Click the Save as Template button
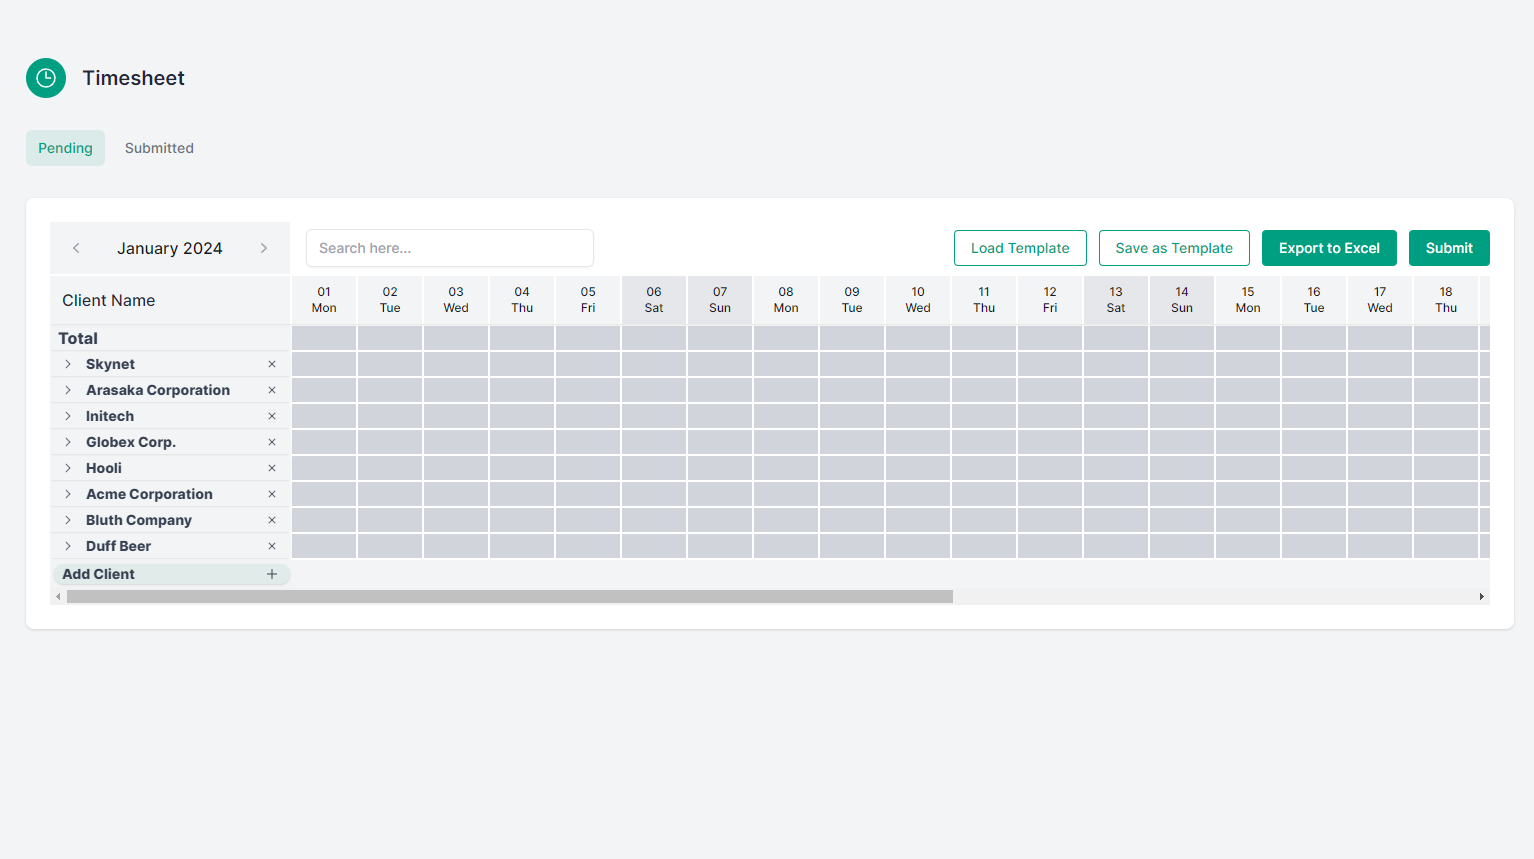The image size is (1534, 859). click(1174, 248)
